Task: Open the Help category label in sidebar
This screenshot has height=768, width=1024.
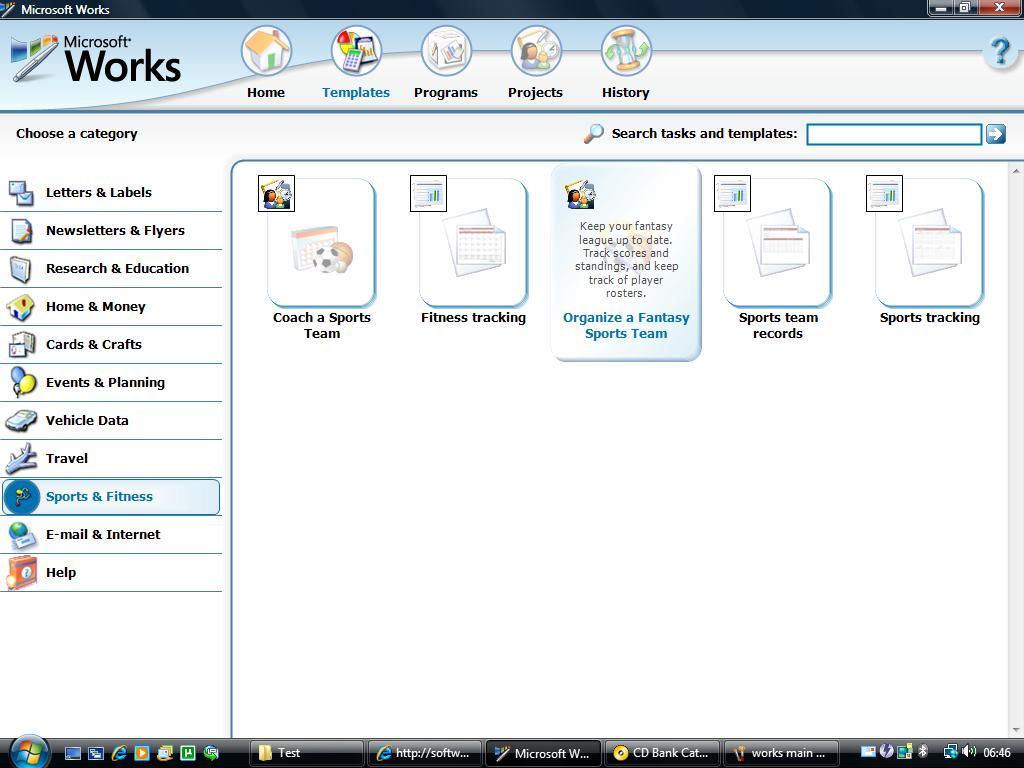Action: 61,573
